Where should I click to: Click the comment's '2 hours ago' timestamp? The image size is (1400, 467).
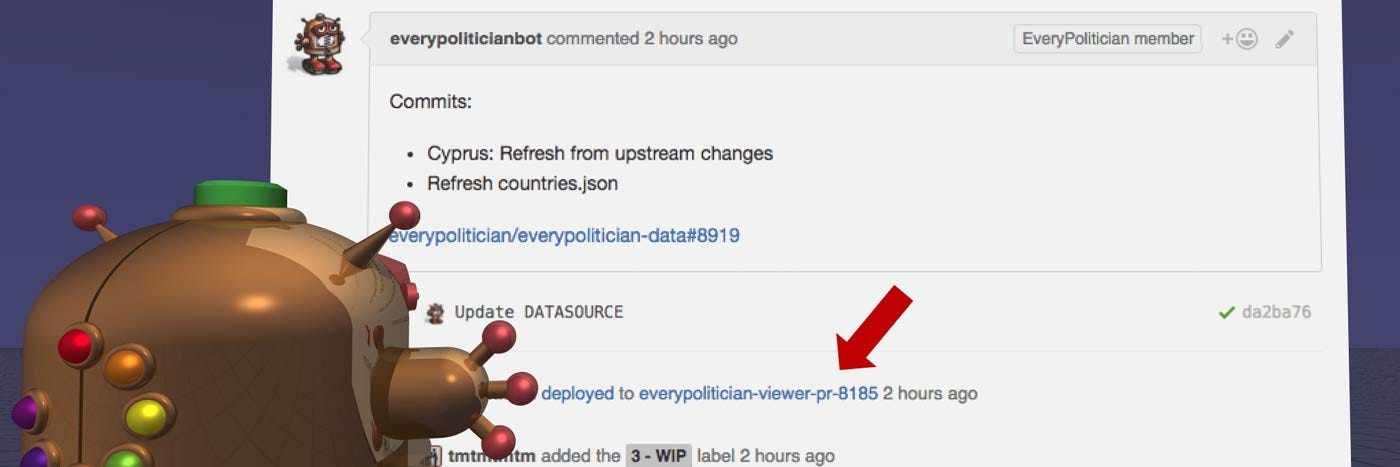(691, 39)
